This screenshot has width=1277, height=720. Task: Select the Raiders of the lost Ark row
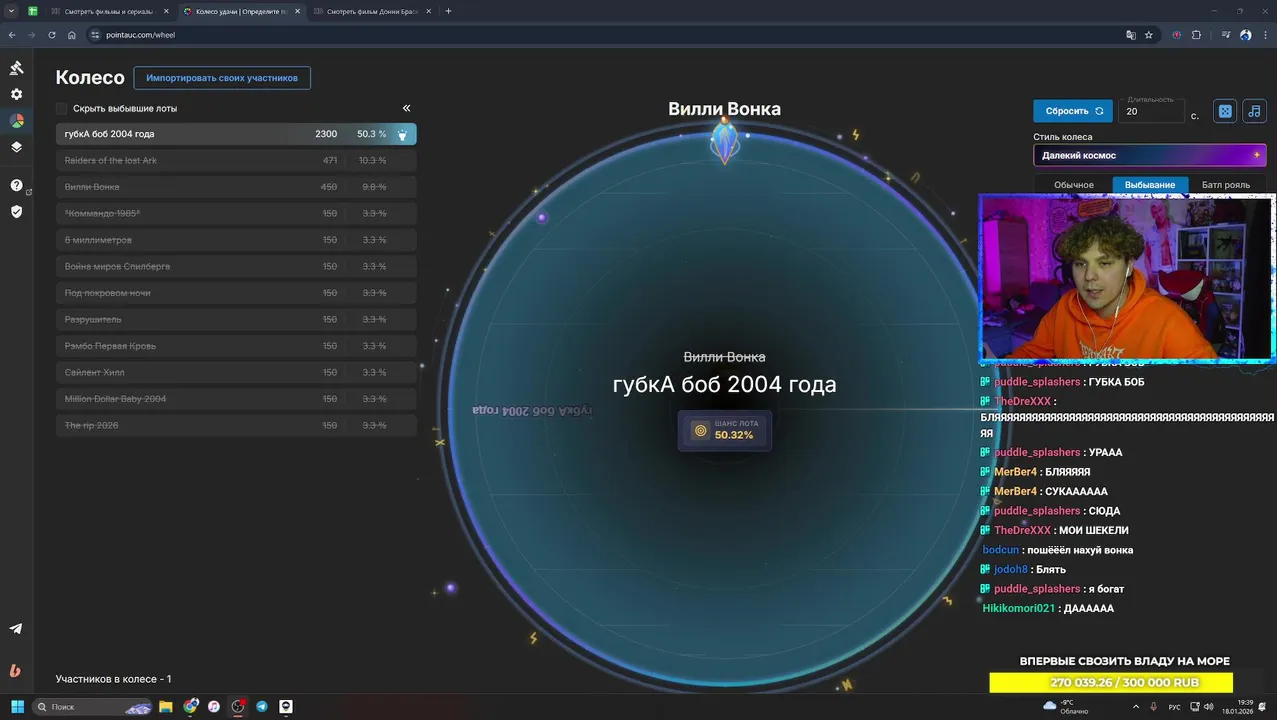(236, 160)
